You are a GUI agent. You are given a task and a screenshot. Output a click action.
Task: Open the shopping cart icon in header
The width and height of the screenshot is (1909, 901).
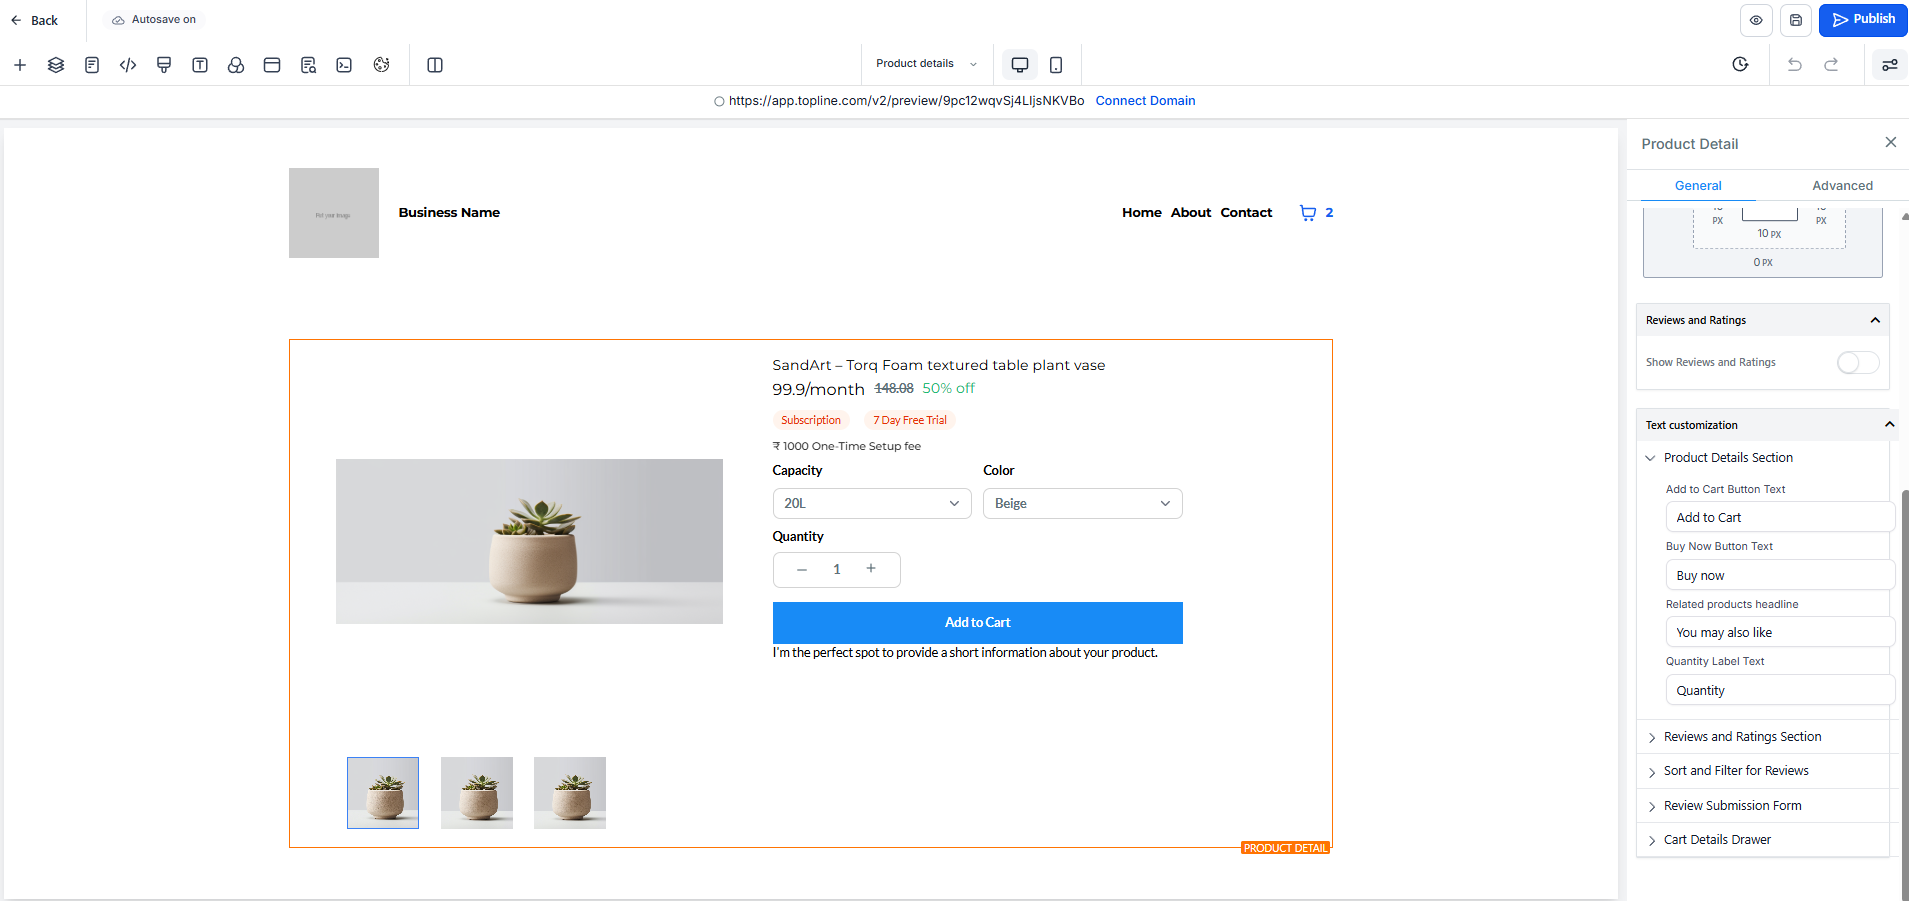(x=1308, y=212)
